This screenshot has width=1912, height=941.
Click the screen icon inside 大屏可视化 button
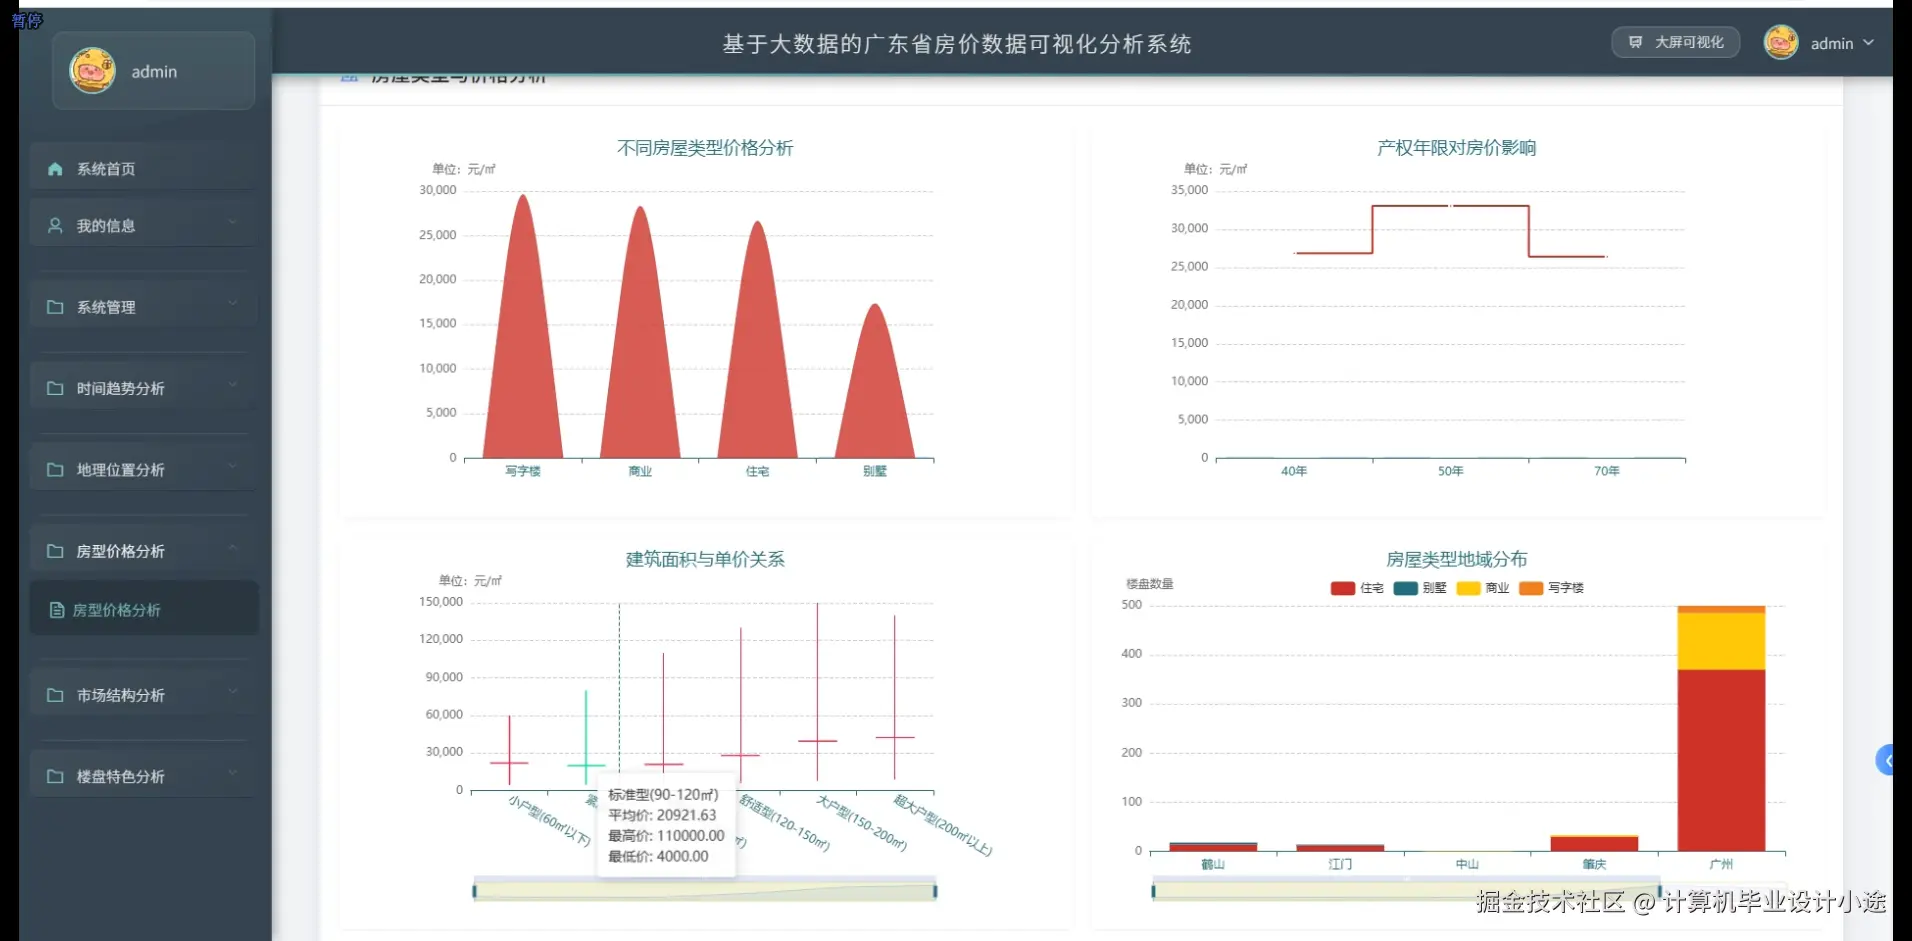tap(1637, 43)
